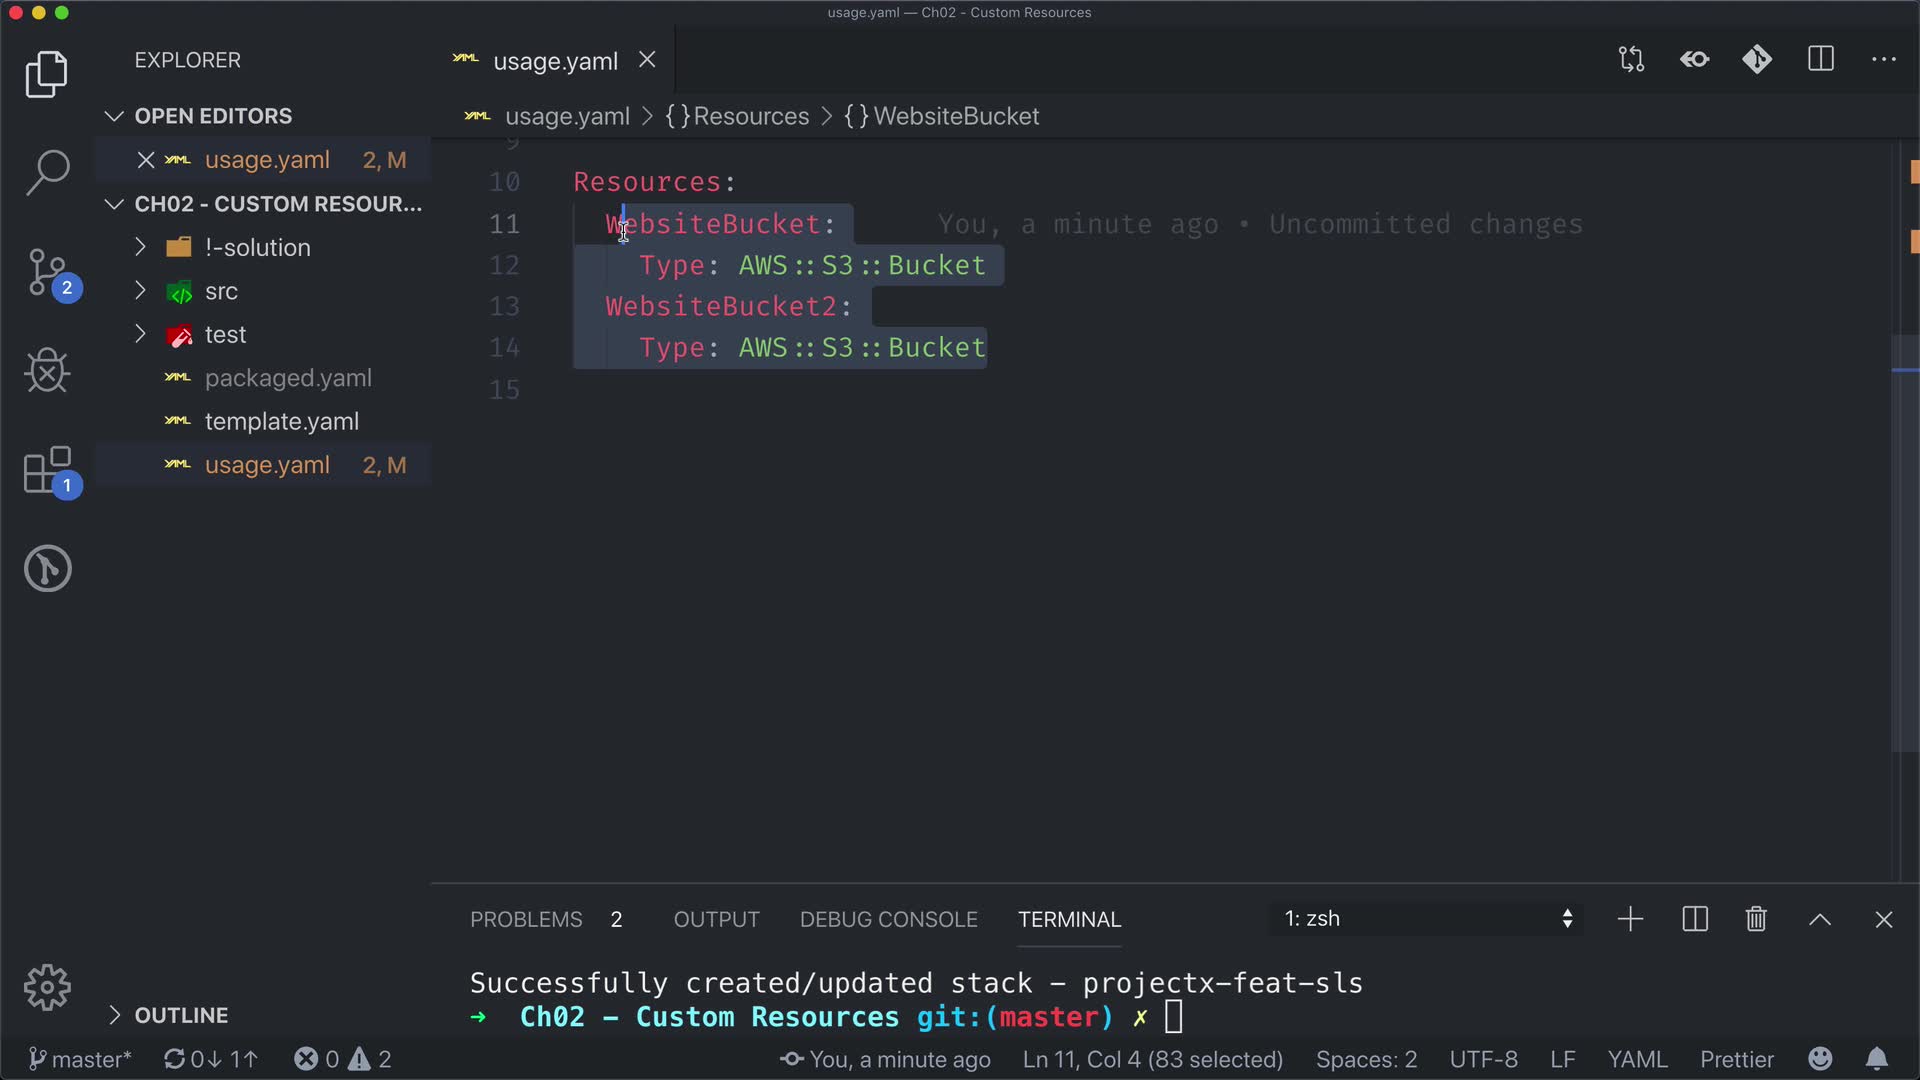This screenshot has height=1080, width=1920.
Task: Open the 1: zsh terminal selector dropdown
Action: (x=1427, y=919)
